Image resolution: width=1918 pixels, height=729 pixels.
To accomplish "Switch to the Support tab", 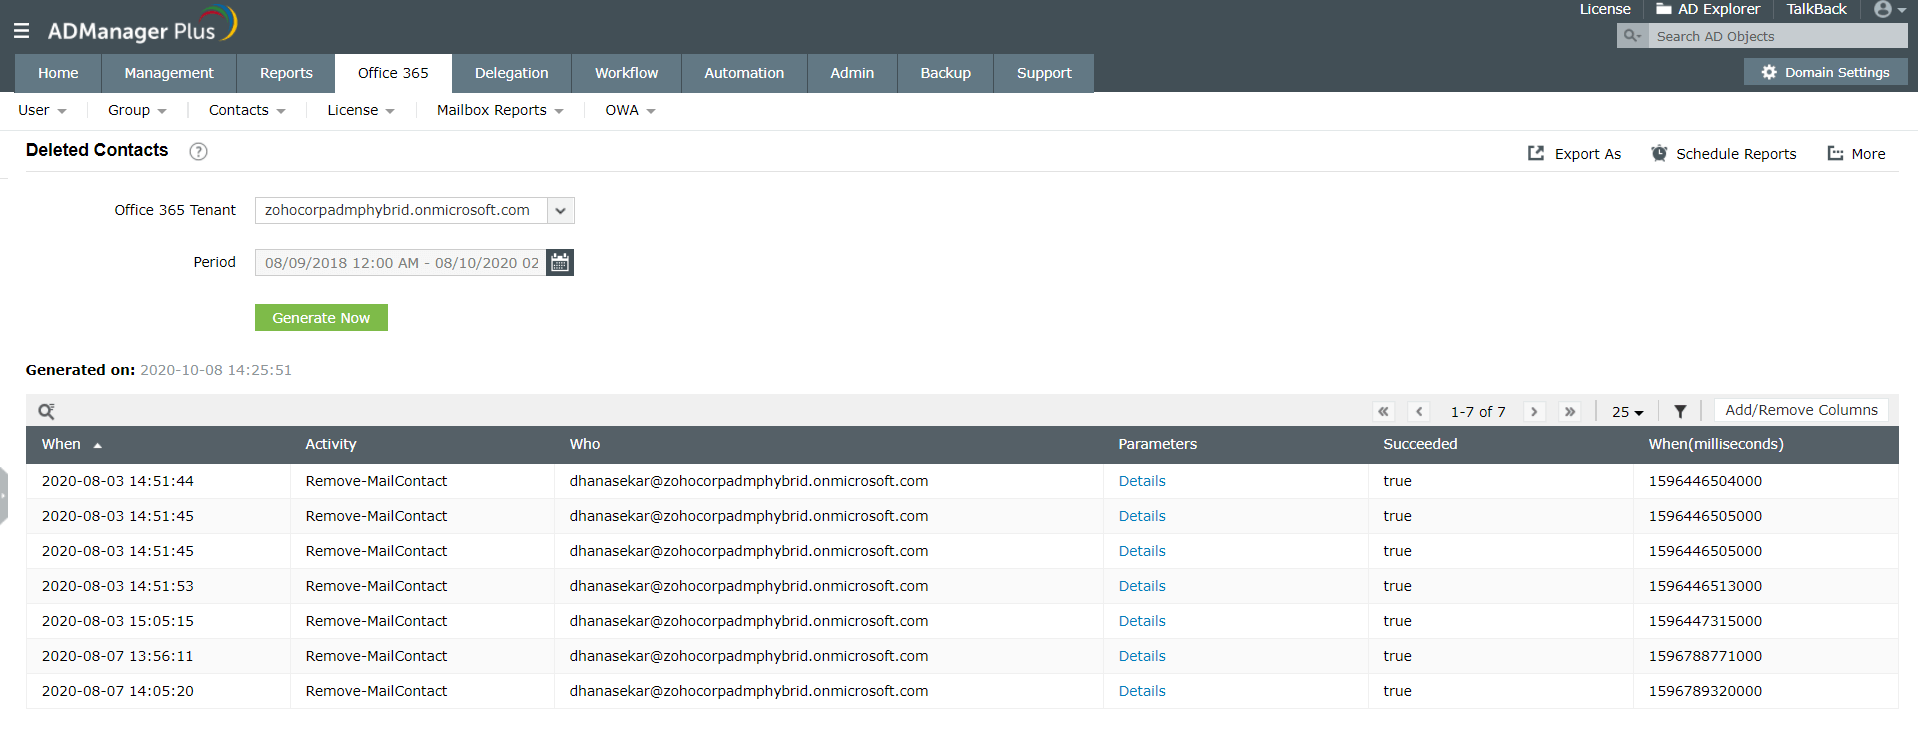I will pyautogui.click(x=1044, y=73).
